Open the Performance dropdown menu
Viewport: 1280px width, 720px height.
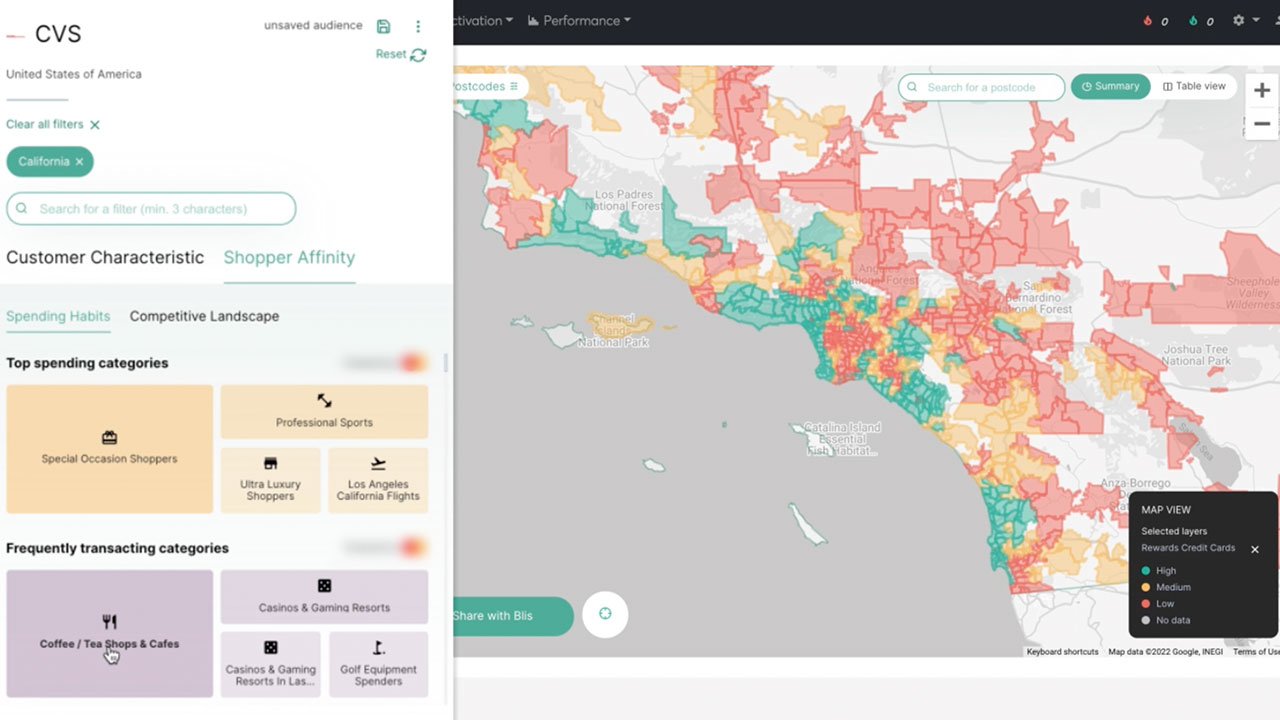(x=579, y=20)
